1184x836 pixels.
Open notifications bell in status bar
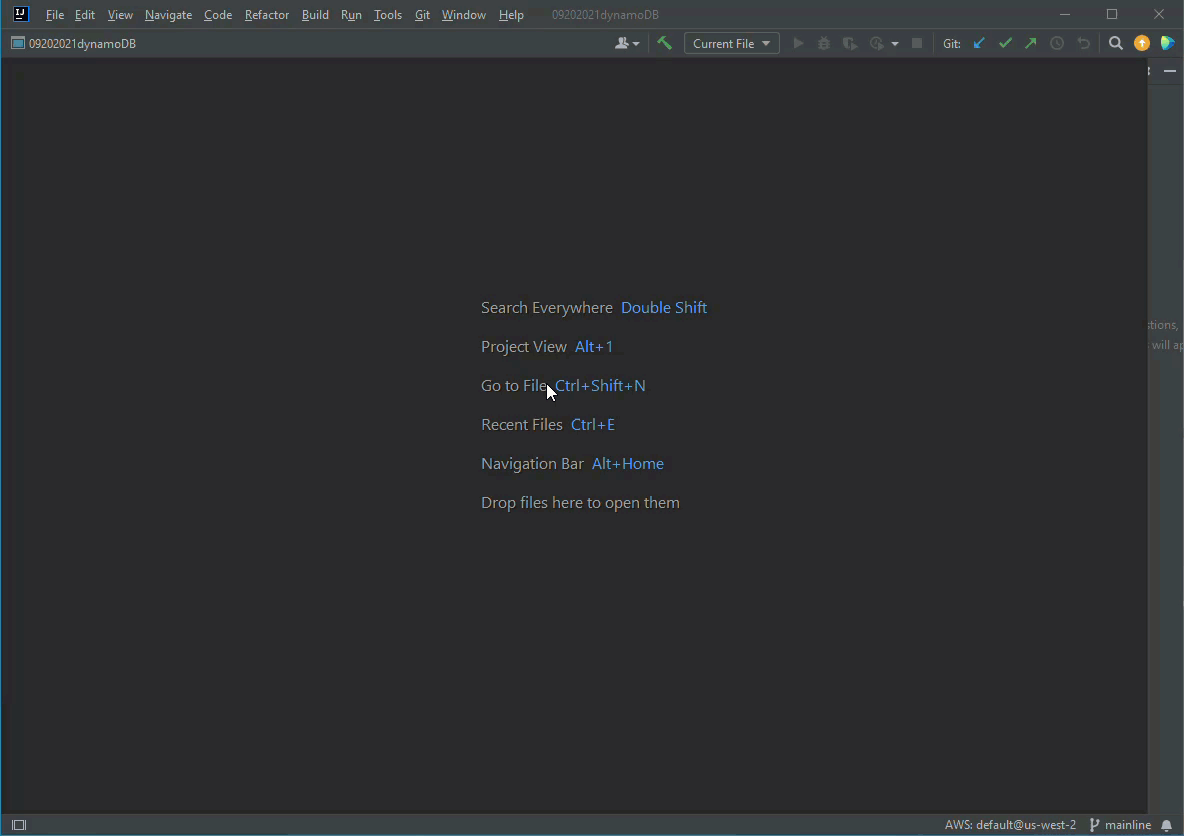[1166, 825]
